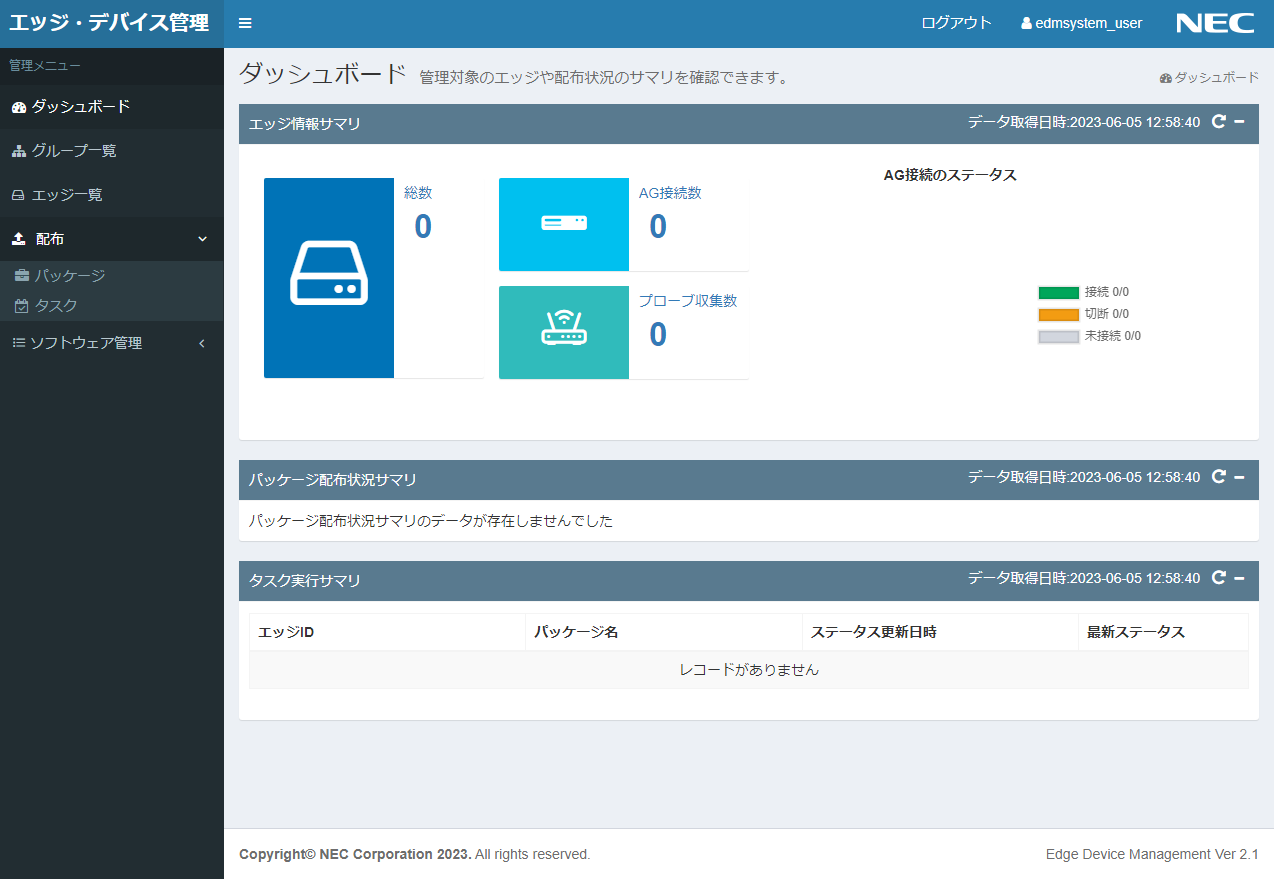Open the edmsystem_user account menu
The width and height of the screenshot is (1274, 879).
click(1082, 24)
